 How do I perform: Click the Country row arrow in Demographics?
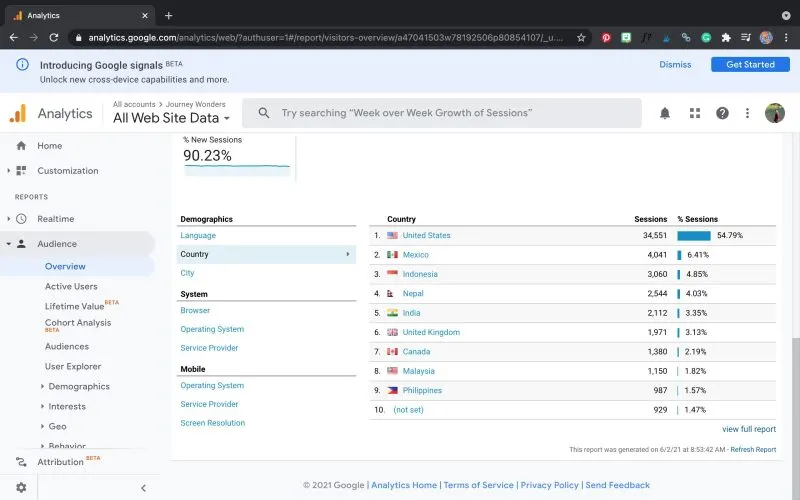(348, 254)
